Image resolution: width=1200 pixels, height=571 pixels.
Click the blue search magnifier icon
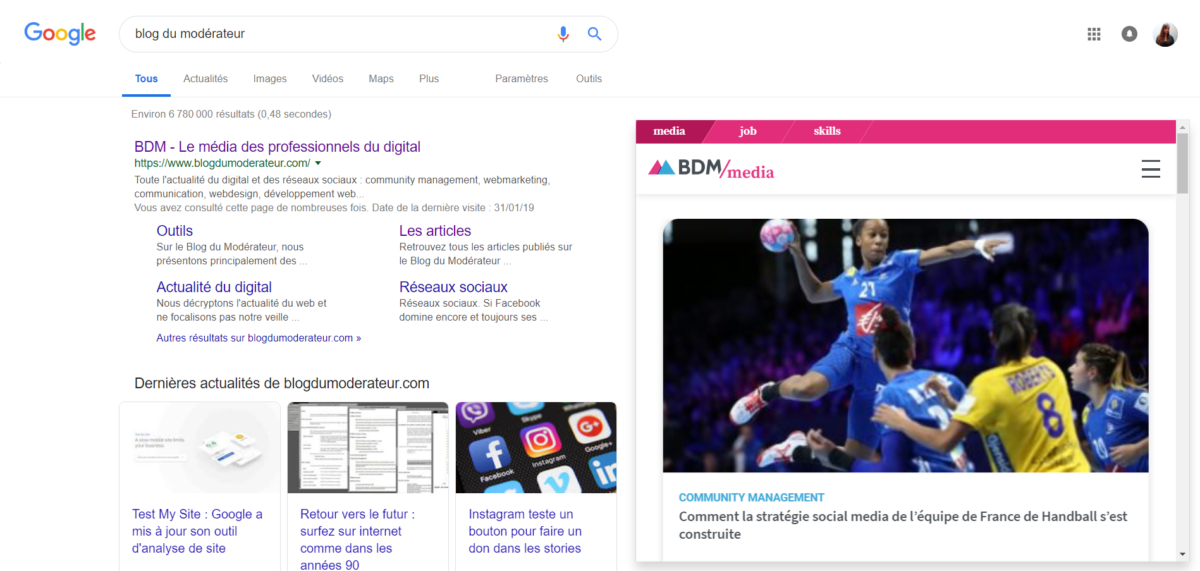click(x=594, y=34)
